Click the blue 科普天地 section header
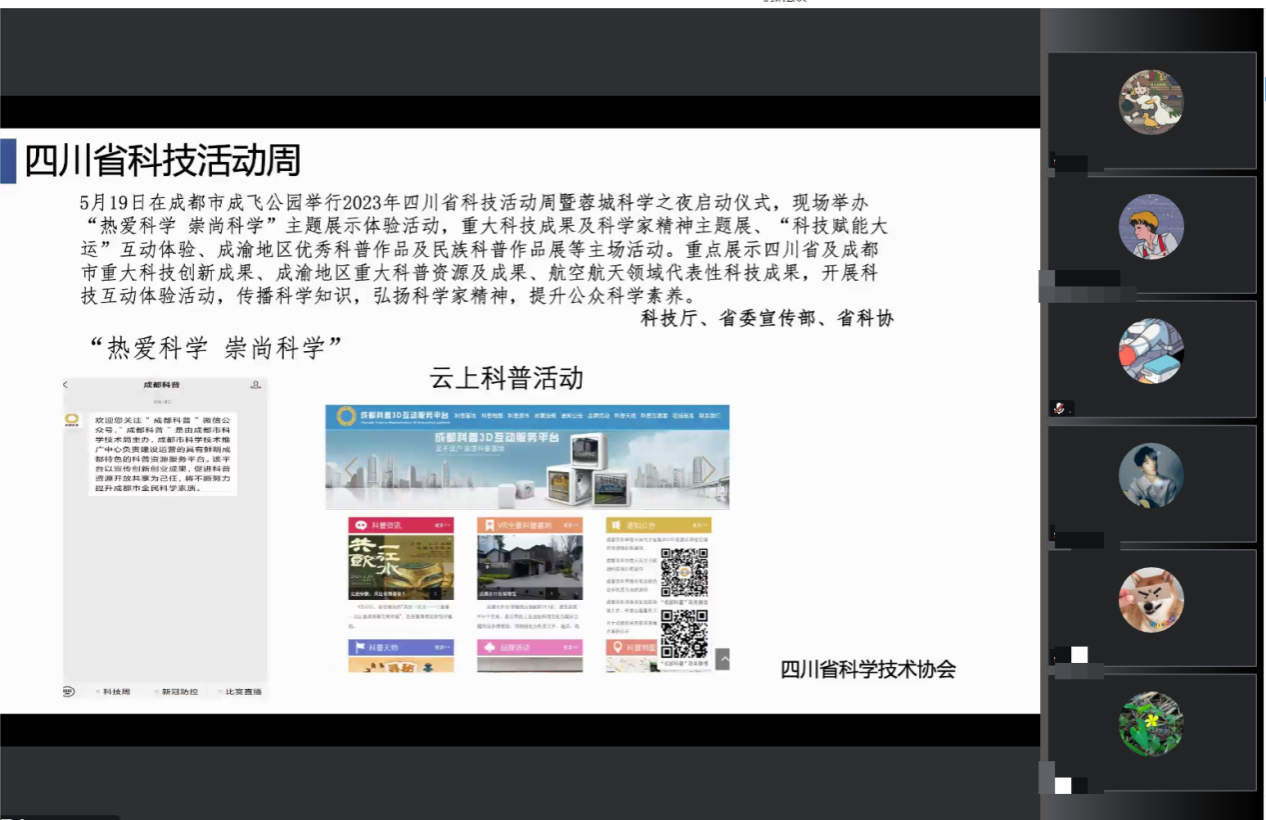1266x820 pixels. tap(400, 647)
